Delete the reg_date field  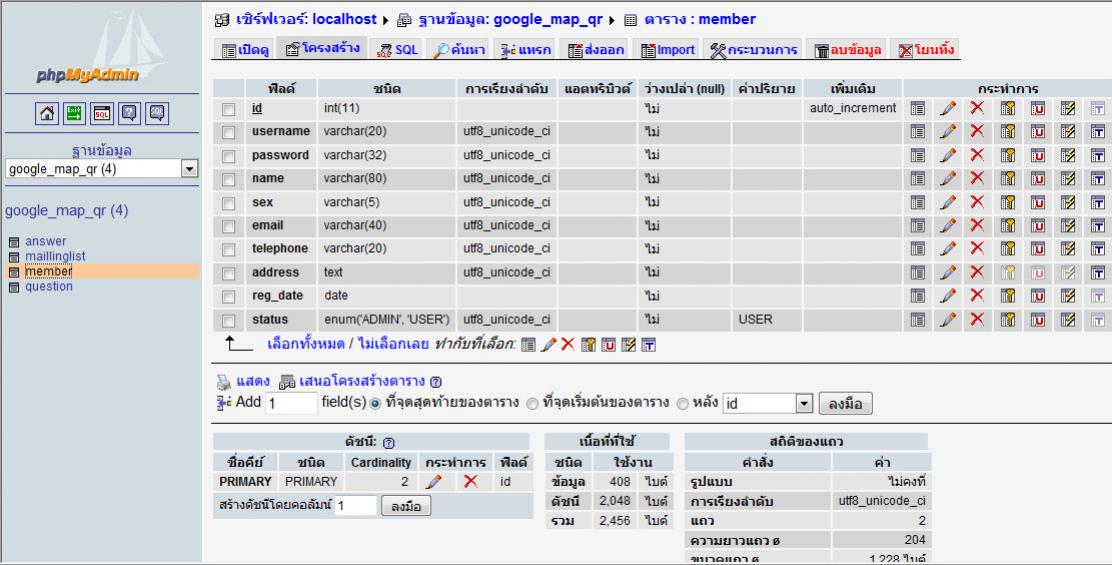tap(977, 296)
